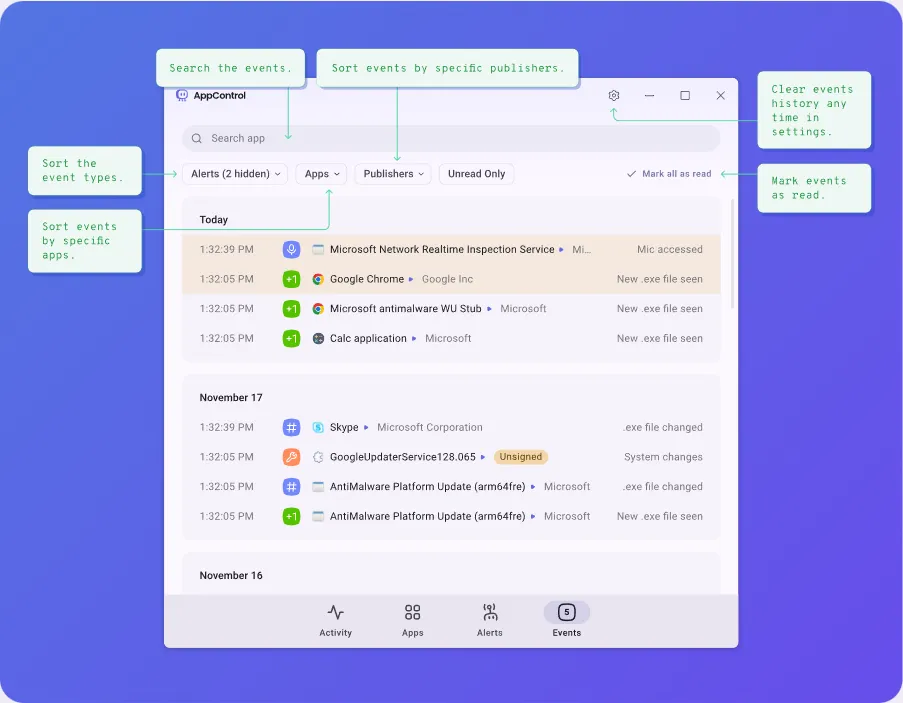
Task: Click the hash icon on the Skype row
Action: click(291, 427)
